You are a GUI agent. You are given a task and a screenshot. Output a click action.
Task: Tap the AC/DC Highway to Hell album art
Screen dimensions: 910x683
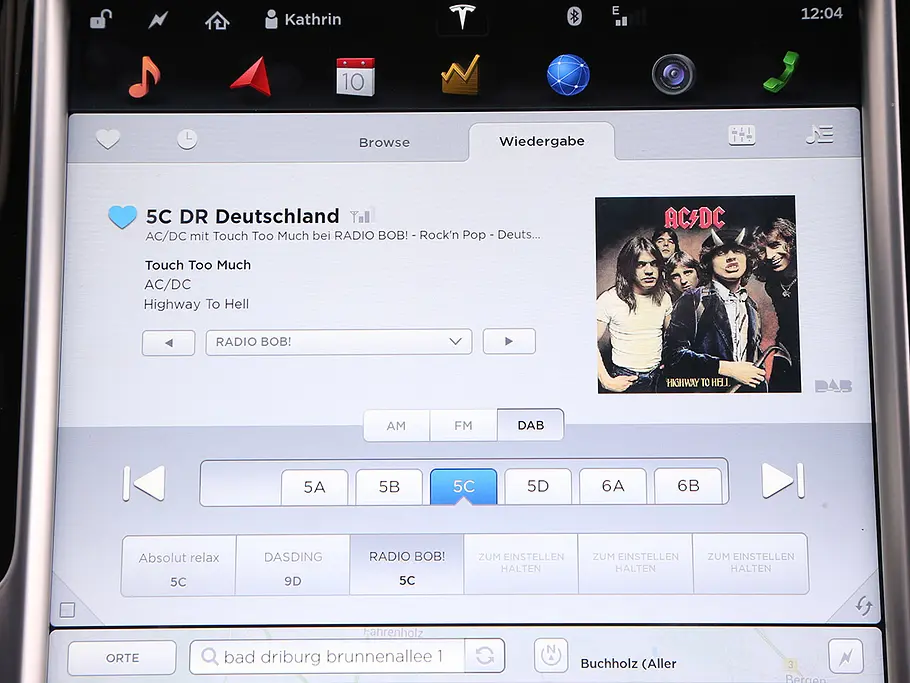[x=699, y=295]
